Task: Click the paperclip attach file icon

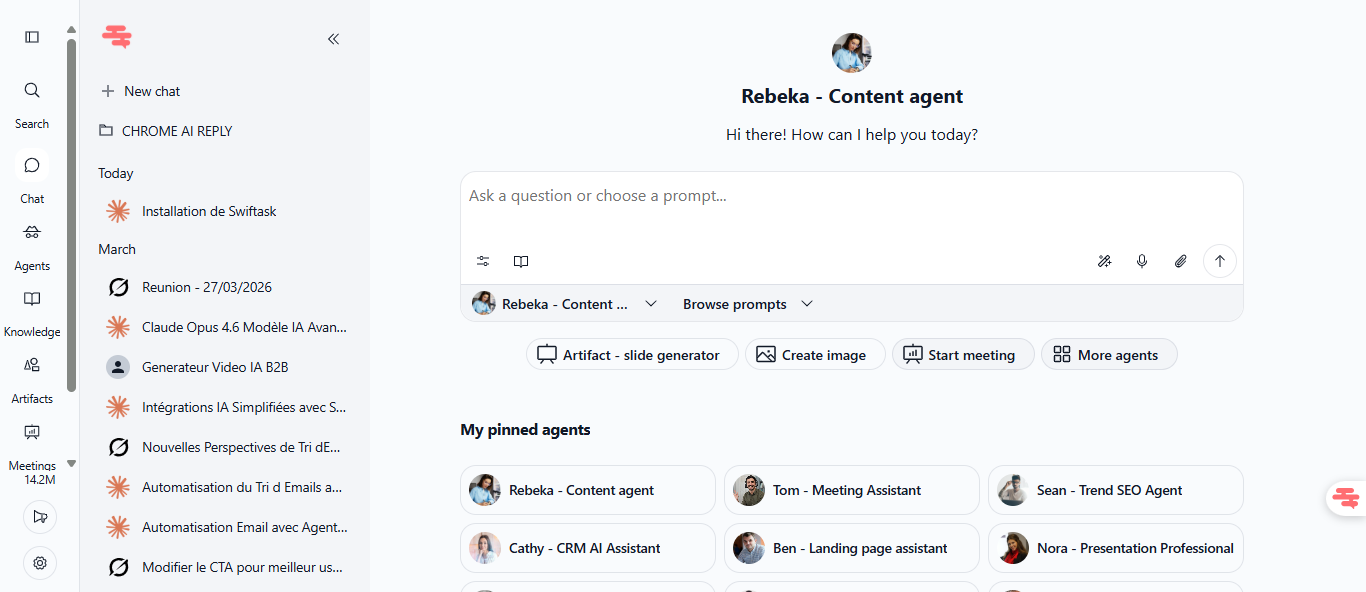Action: (1181, 261)
